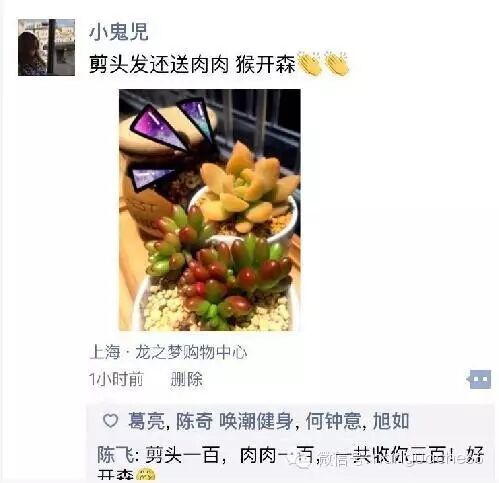Open 小鬼児 username link
Screen dimensions: 499x483
coord(118,32)
